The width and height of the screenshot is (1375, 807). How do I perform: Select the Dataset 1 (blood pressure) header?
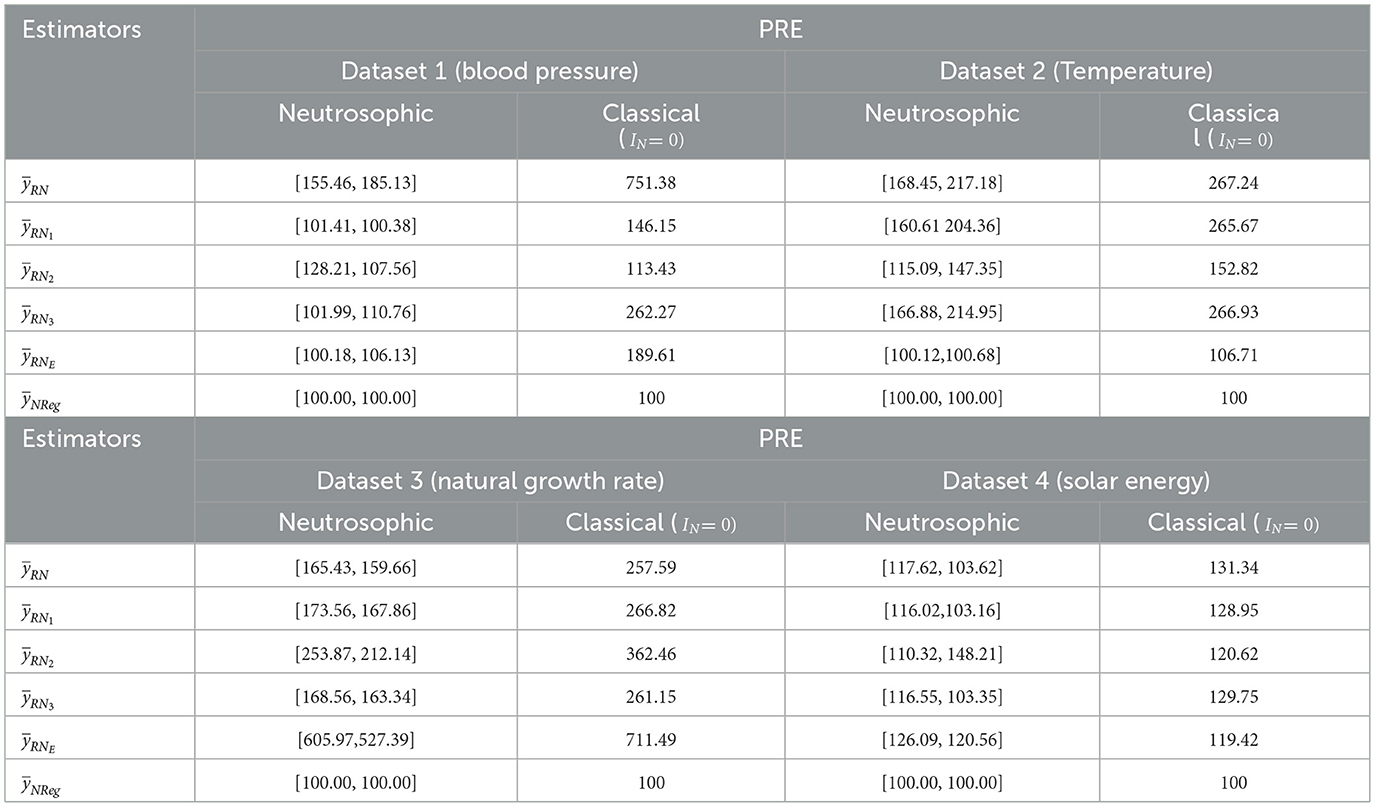(x=489, y=71)
